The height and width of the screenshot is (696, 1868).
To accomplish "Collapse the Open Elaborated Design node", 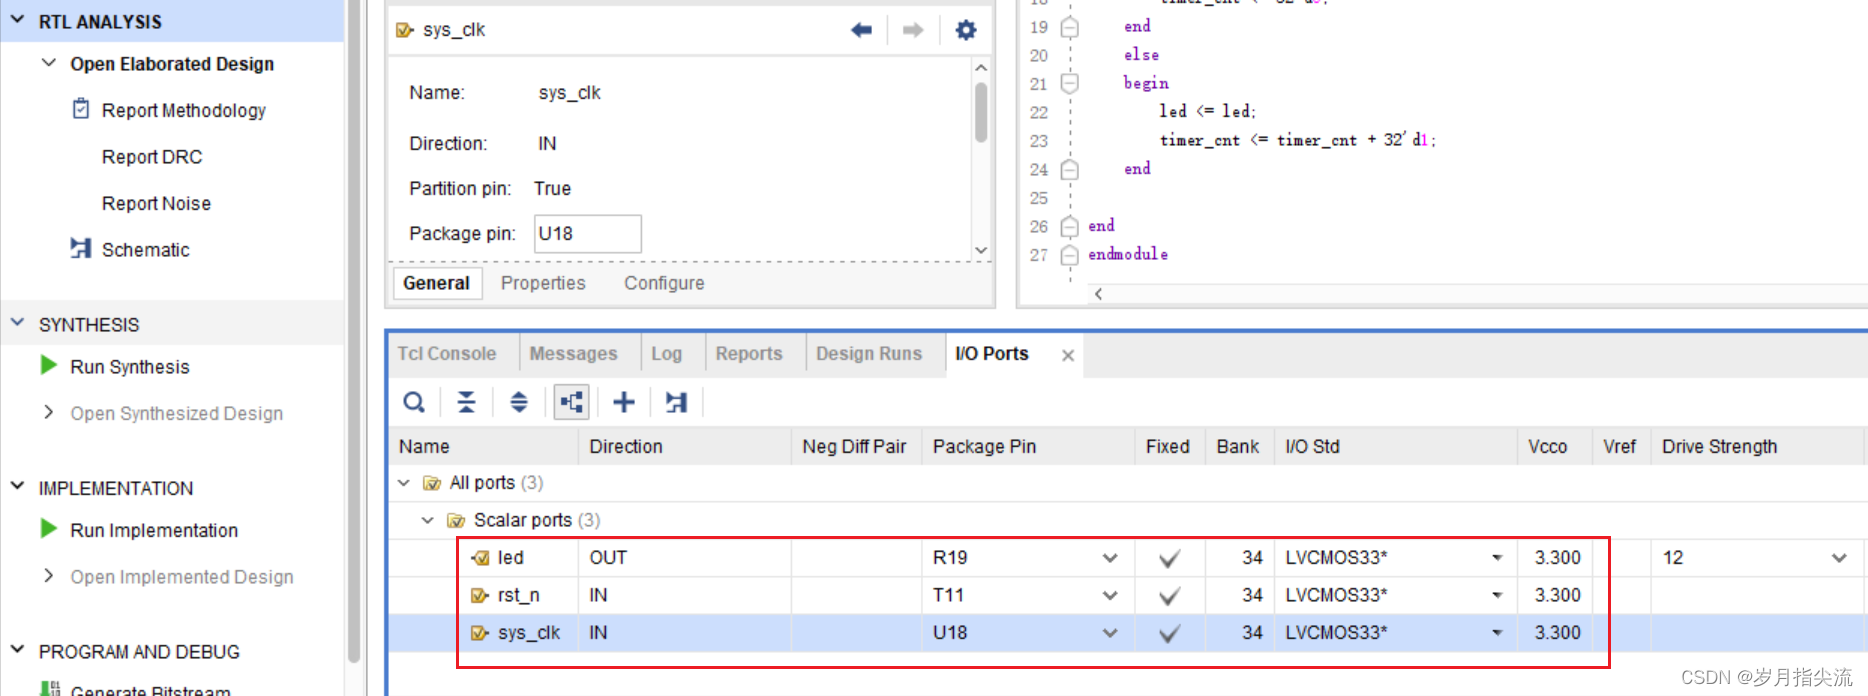I will [x=48, y=63].
